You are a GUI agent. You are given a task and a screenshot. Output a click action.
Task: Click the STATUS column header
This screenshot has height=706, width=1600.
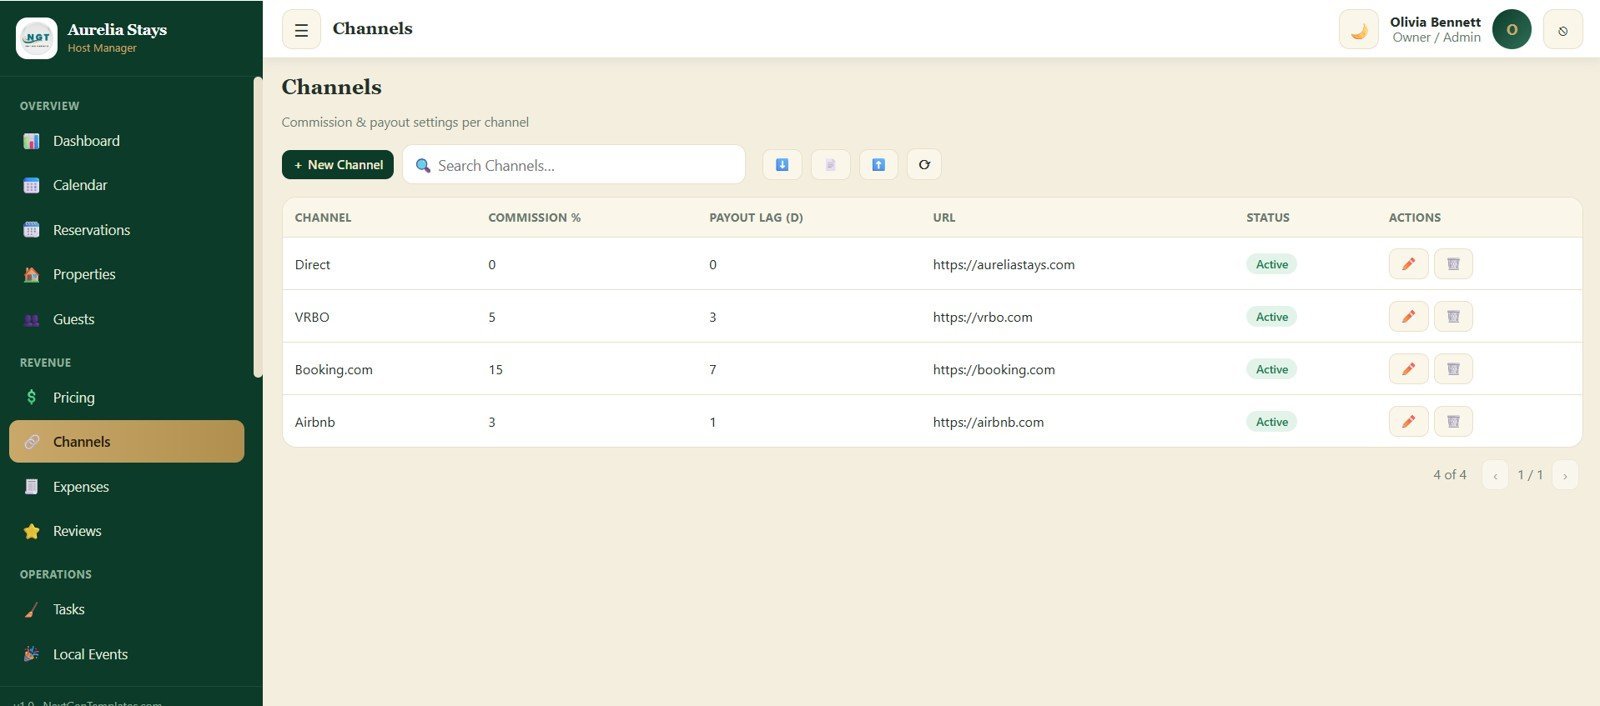1268,217
